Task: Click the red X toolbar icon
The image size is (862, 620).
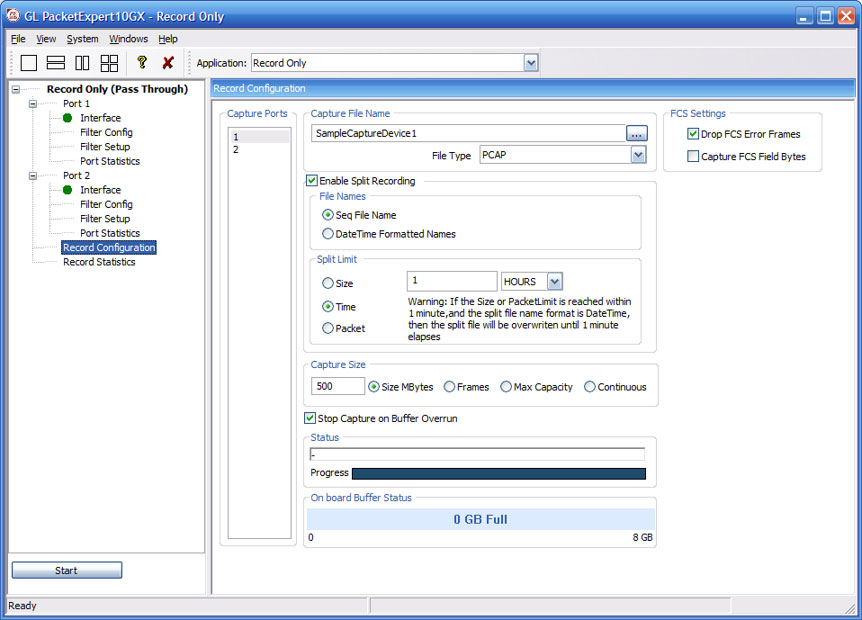Action: pos(168,63)
